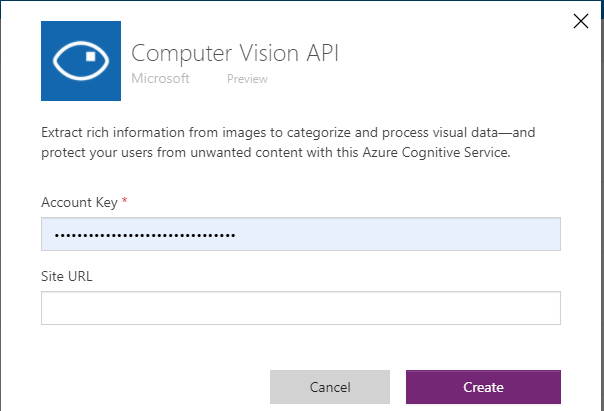Viewport: 604px width, 411px height.
Task: Click the Microsoft publisher label
Action: 161,78
